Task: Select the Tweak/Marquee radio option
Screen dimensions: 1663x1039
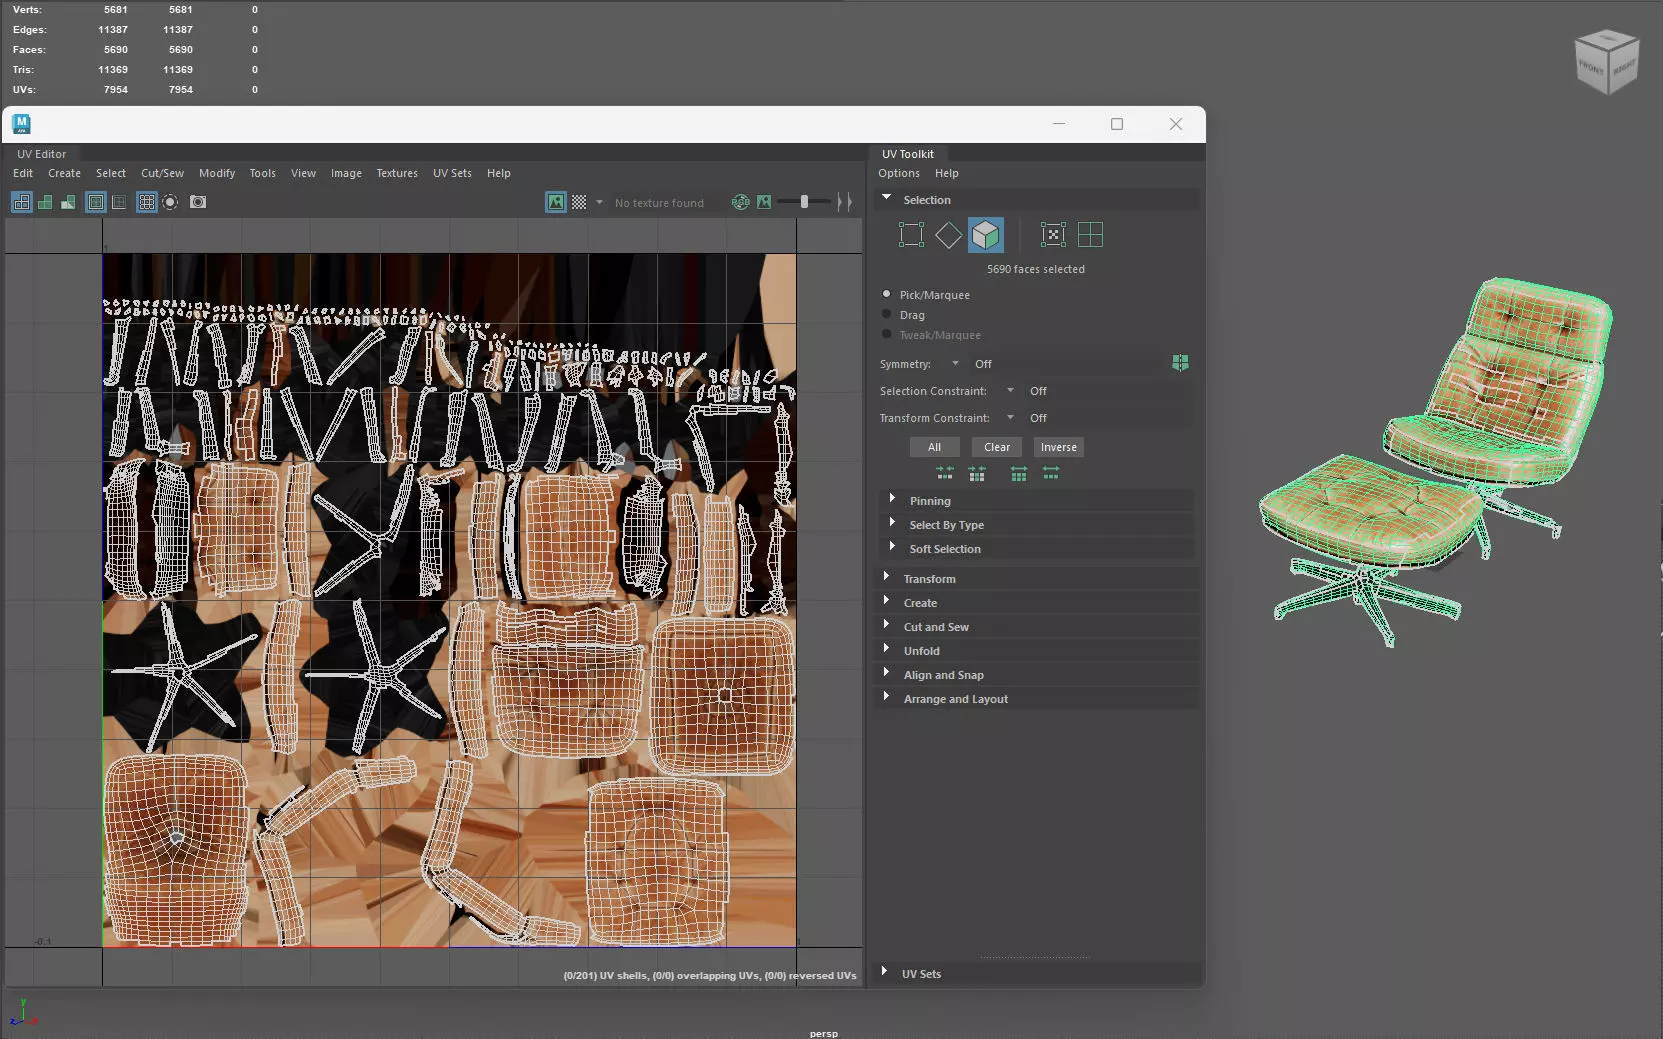Action: point(887,335)
